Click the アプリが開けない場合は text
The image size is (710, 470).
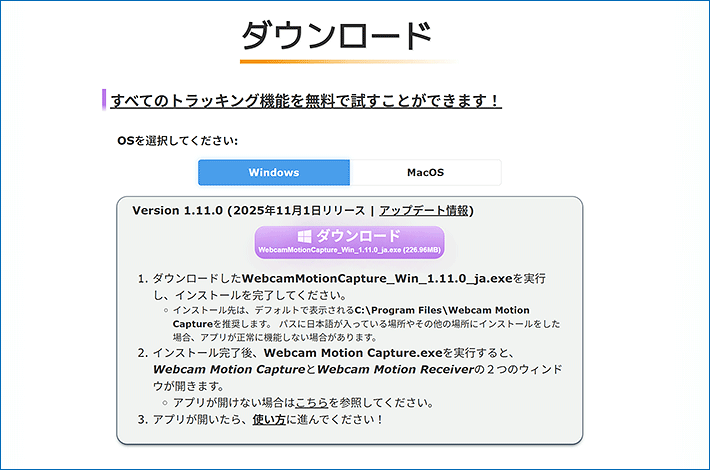click(234, 403)
